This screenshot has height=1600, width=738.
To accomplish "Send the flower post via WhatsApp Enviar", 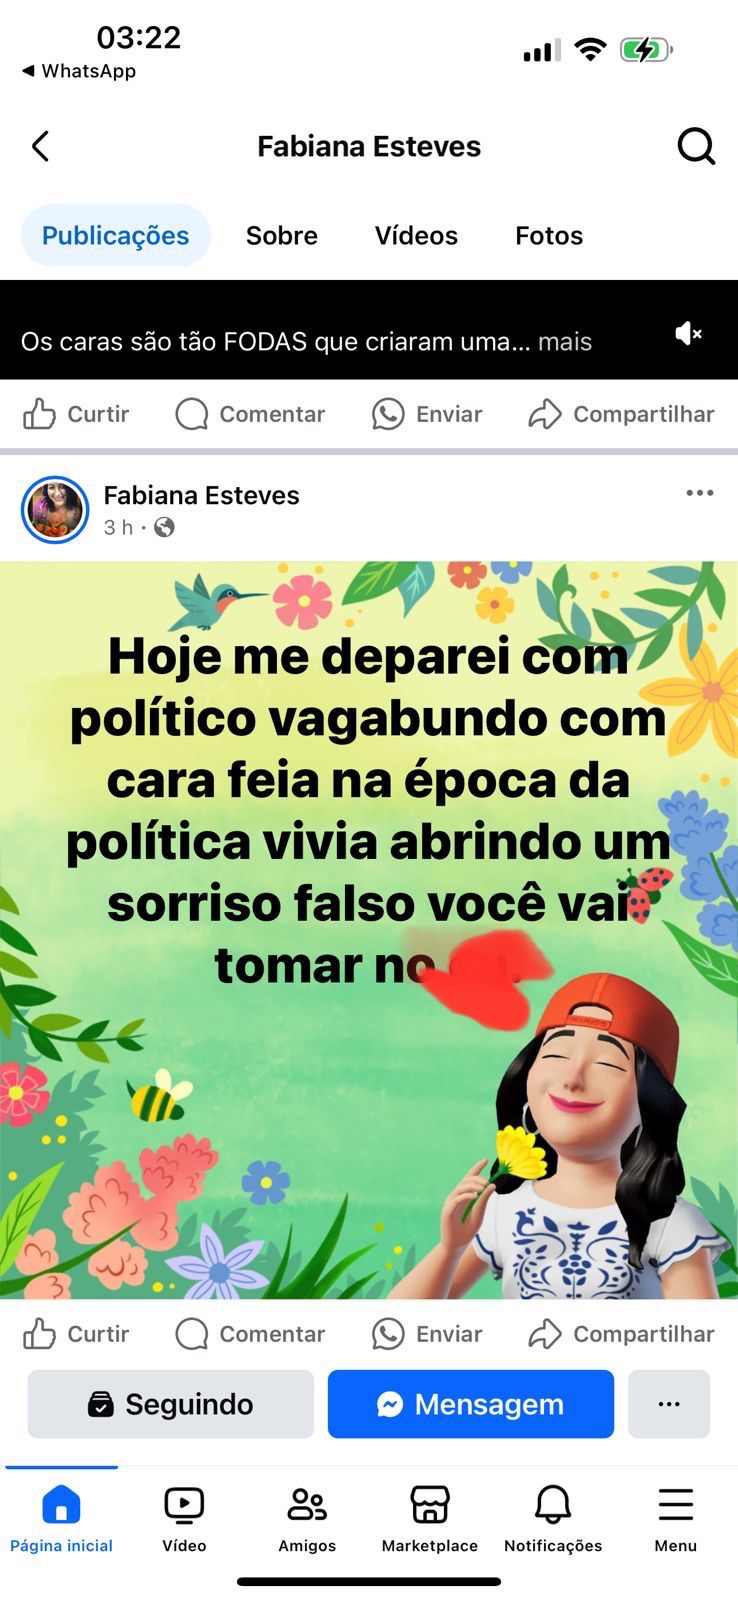I will click(427, 1334).
